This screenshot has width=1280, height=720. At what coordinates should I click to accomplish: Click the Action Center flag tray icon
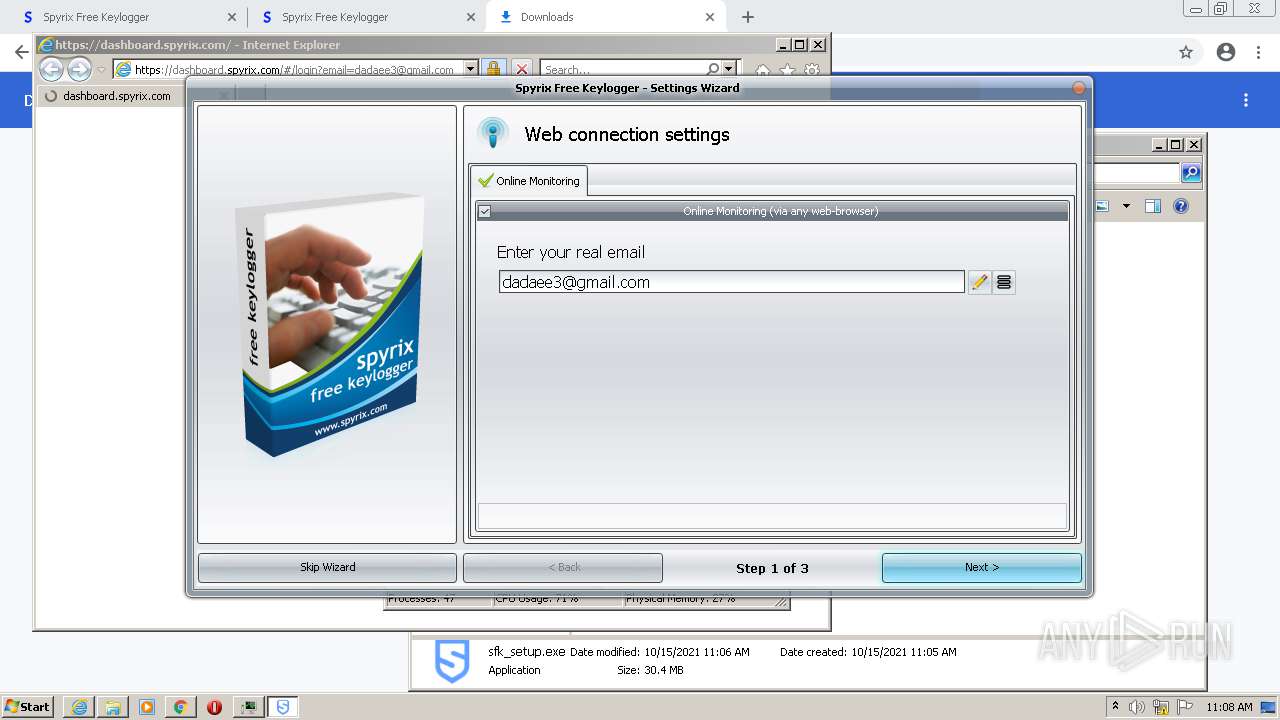click(x=1184, y=707)
